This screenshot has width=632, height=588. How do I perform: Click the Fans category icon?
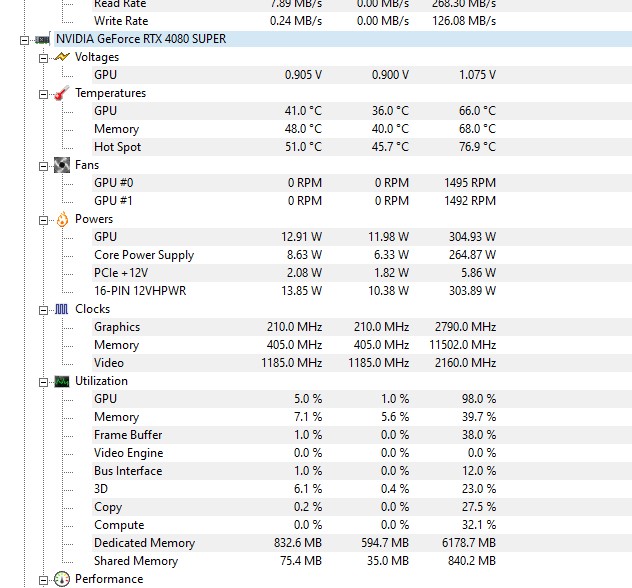pyautogui.click(x=62, y=165)
